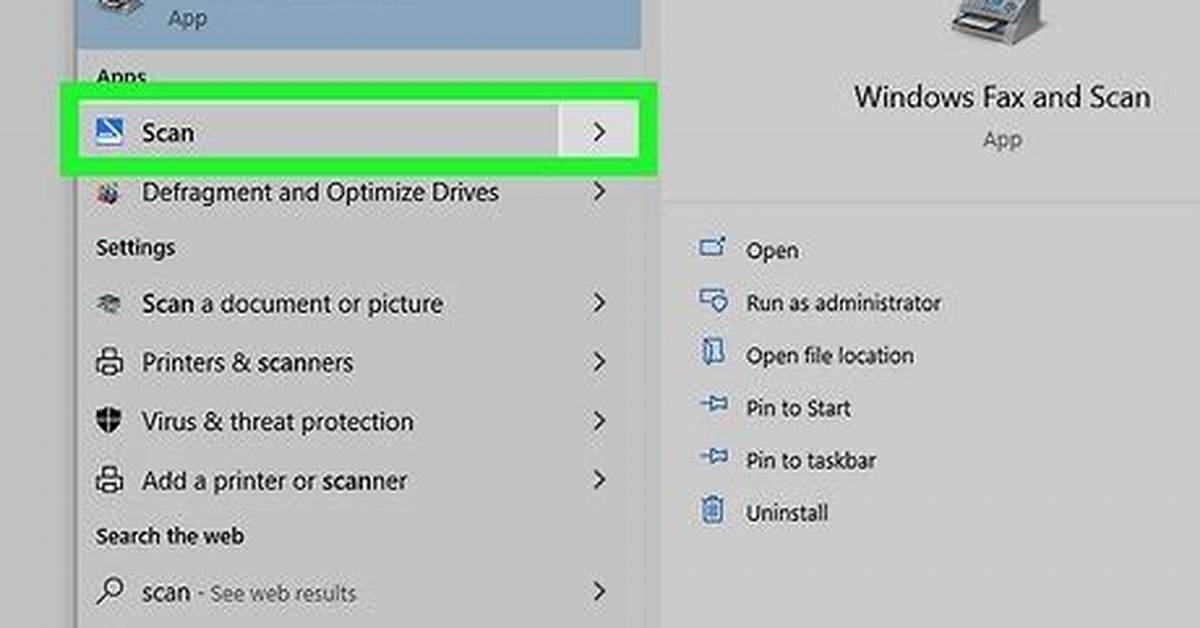Choose Uninstall
This screenshot has height=628, width=1200.
[787, 513]
